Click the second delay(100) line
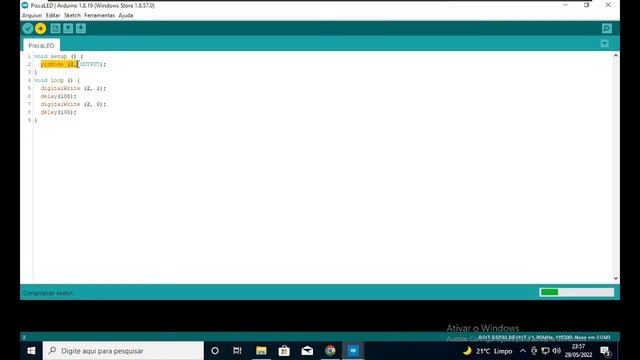Viewport: 640px width, 360px height. (58, 112)
